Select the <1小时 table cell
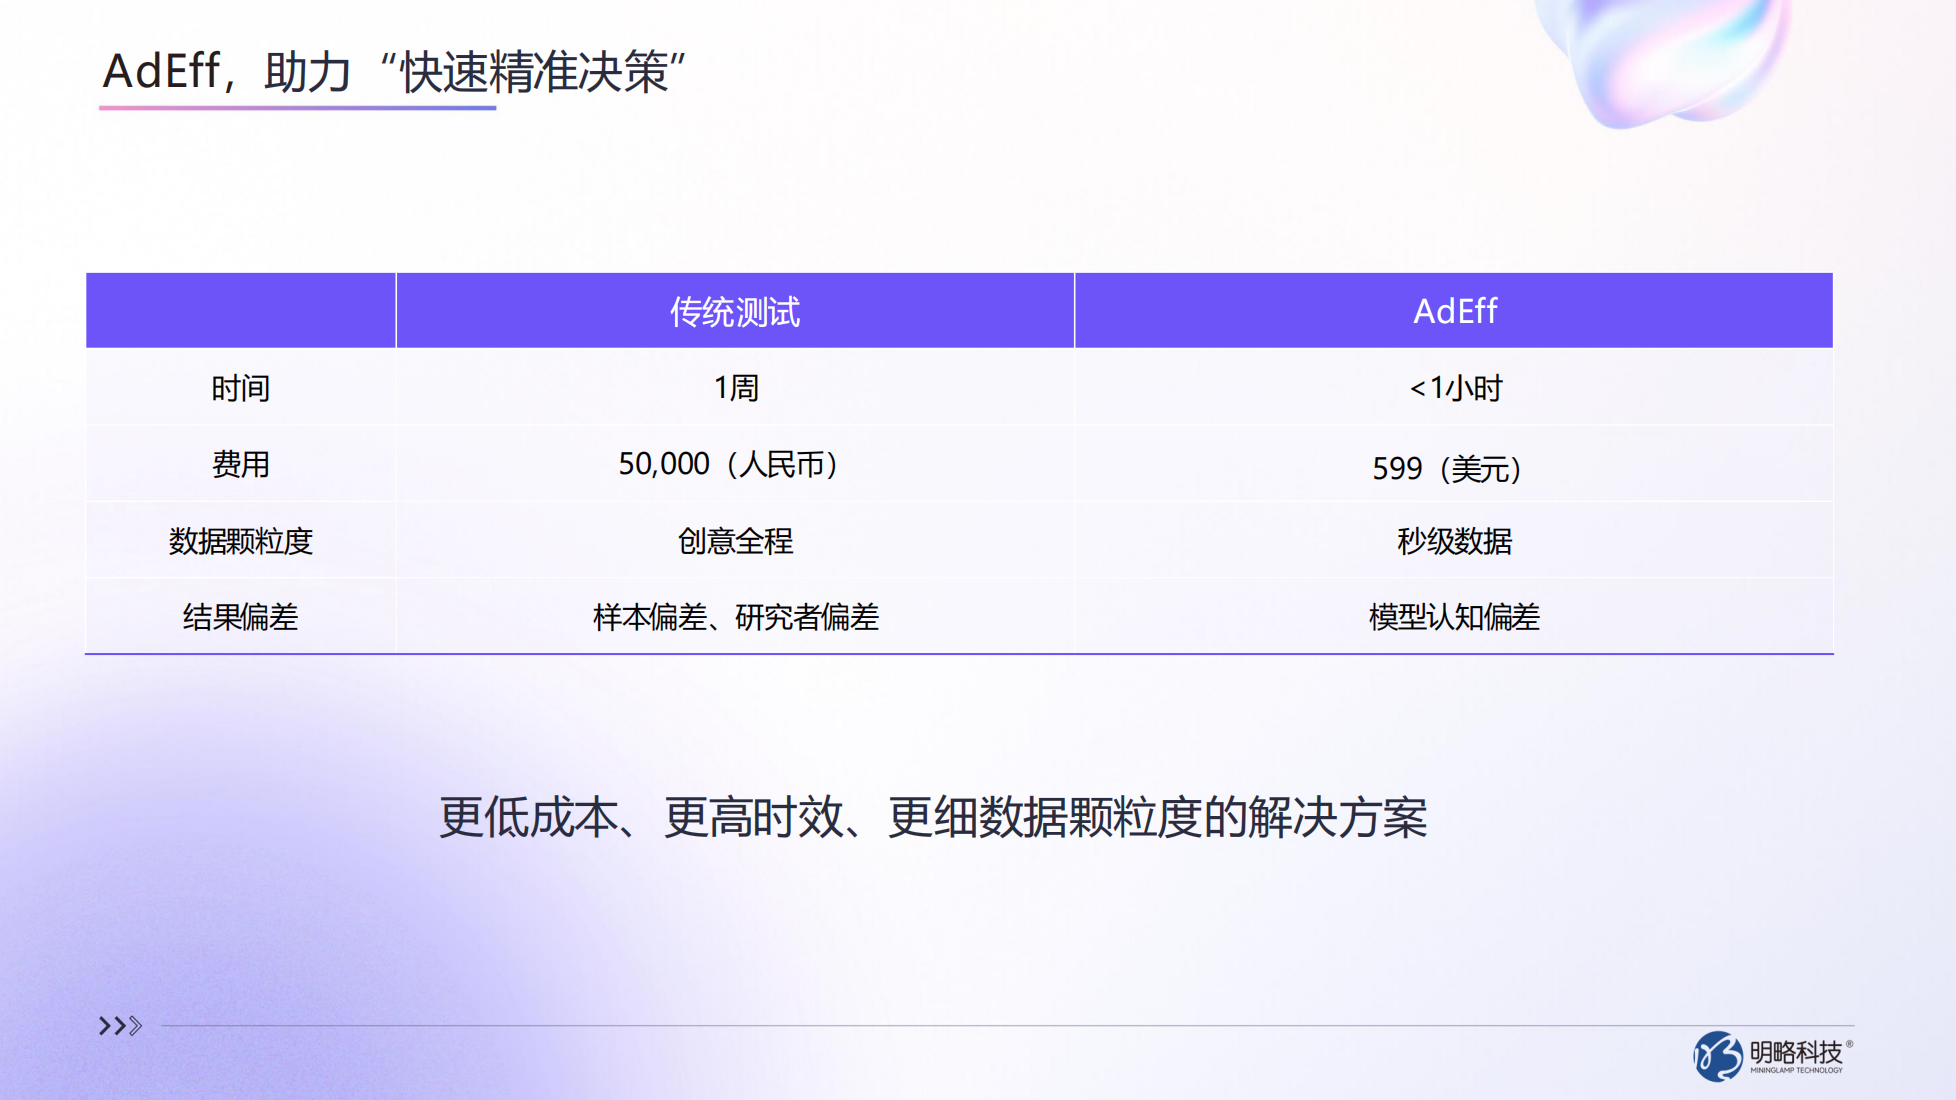Image resolution: width=1956 pixels, height=1100 pixels. click(1450, 388)
